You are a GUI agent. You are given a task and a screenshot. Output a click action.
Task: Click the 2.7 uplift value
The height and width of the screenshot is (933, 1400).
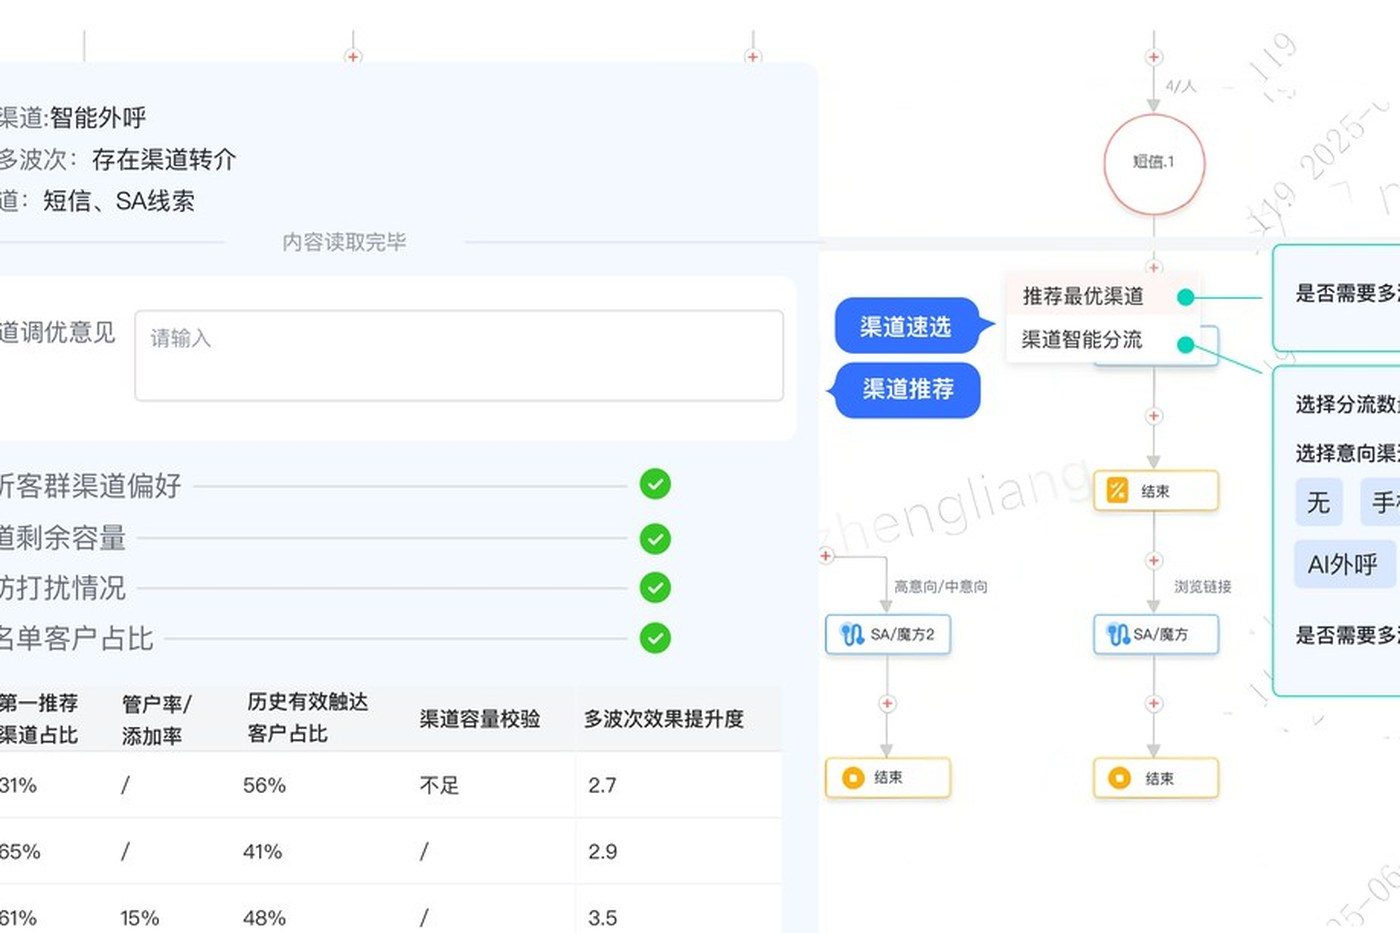(602, 786)
